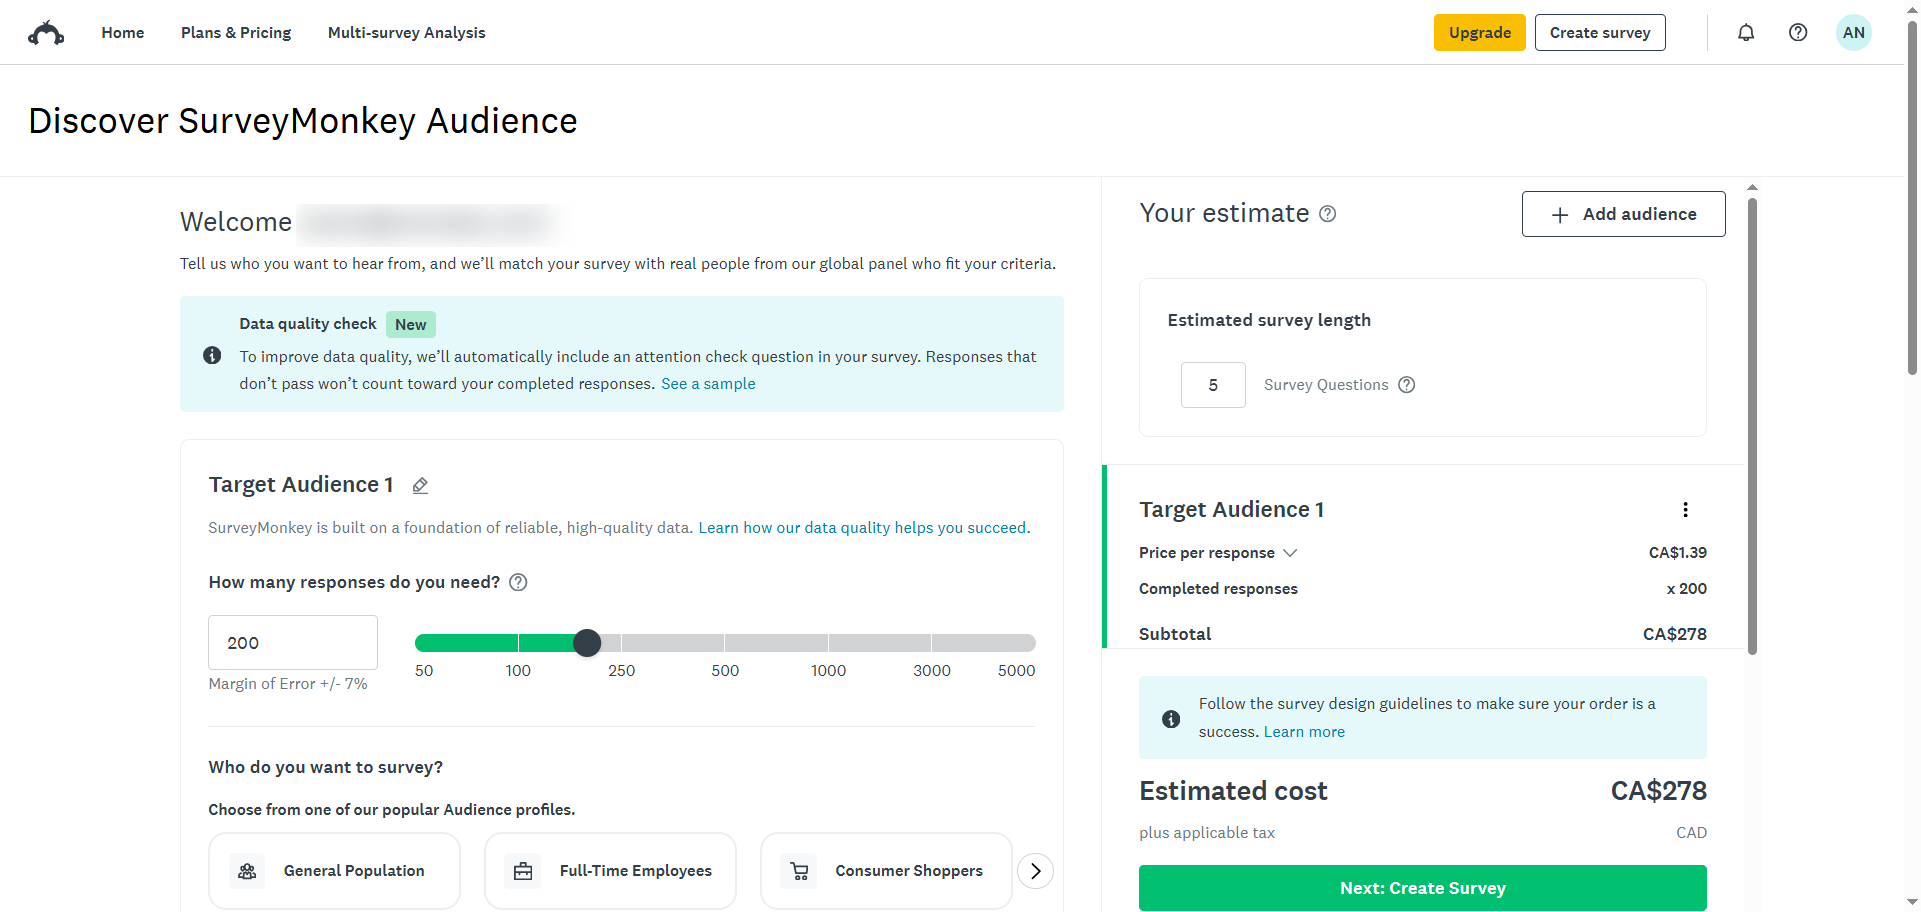Set slider at the 500 tick label
1921x912 pixels.
pyautogui.click(x=725, y=671)
